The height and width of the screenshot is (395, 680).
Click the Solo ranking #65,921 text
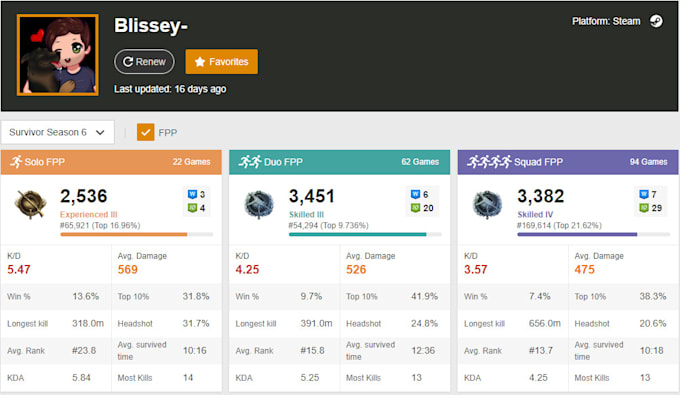click(100, 225)
